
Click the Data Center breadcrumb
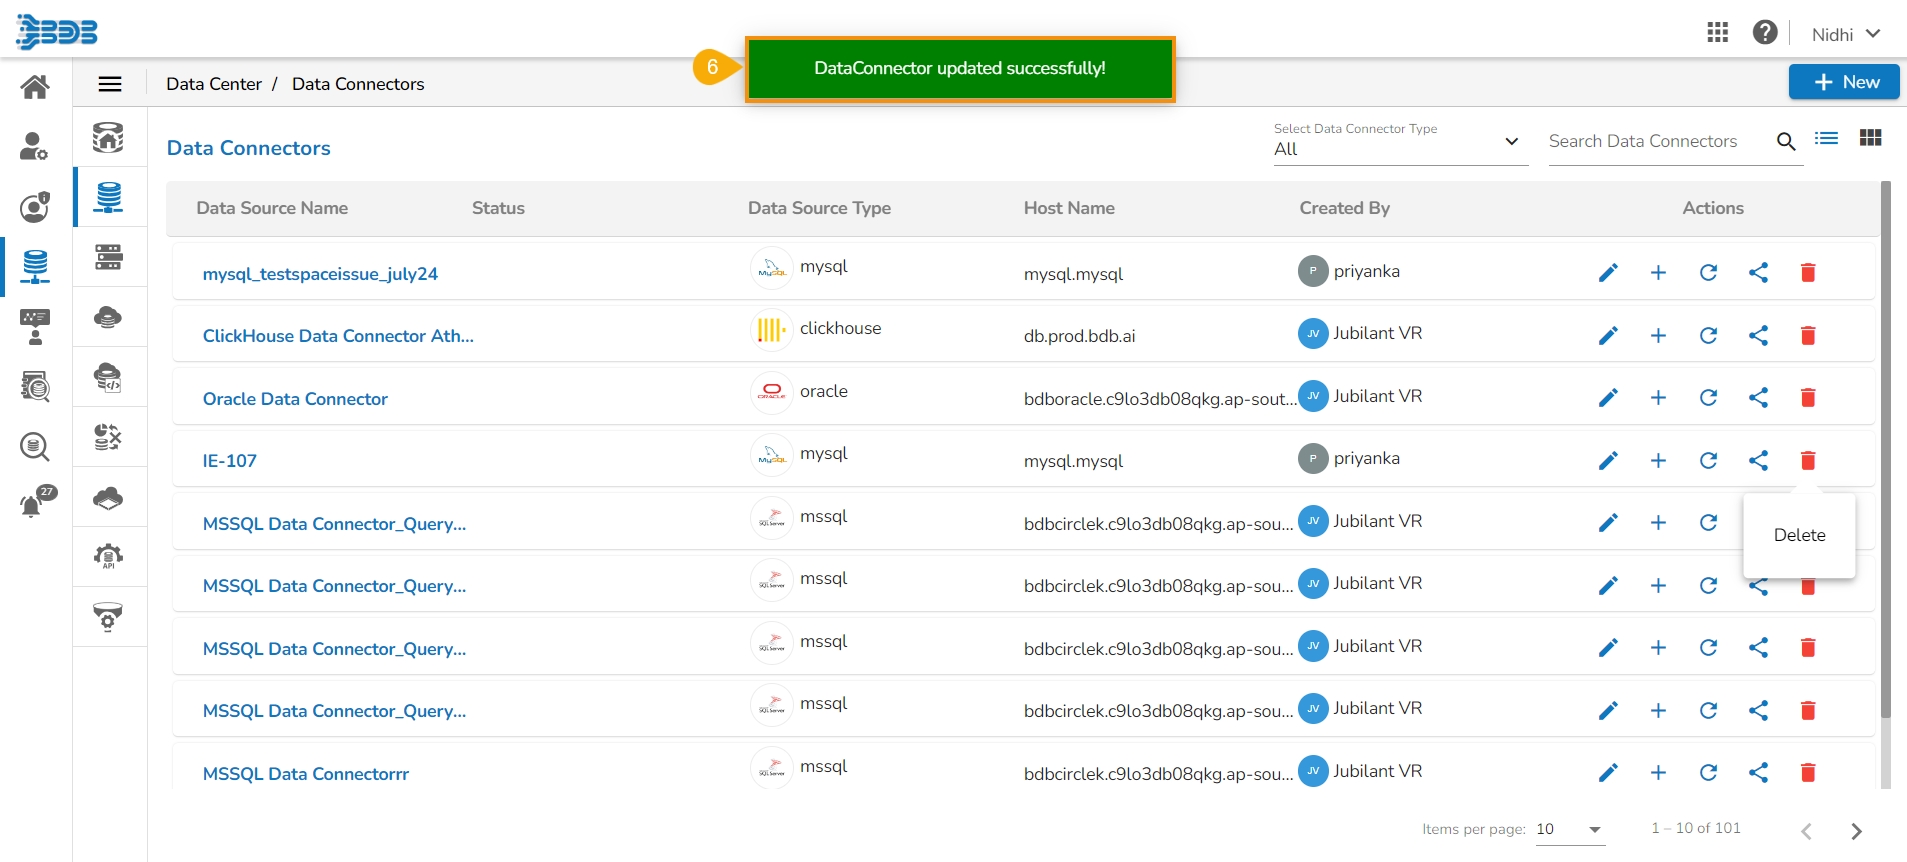click(214, 84)
